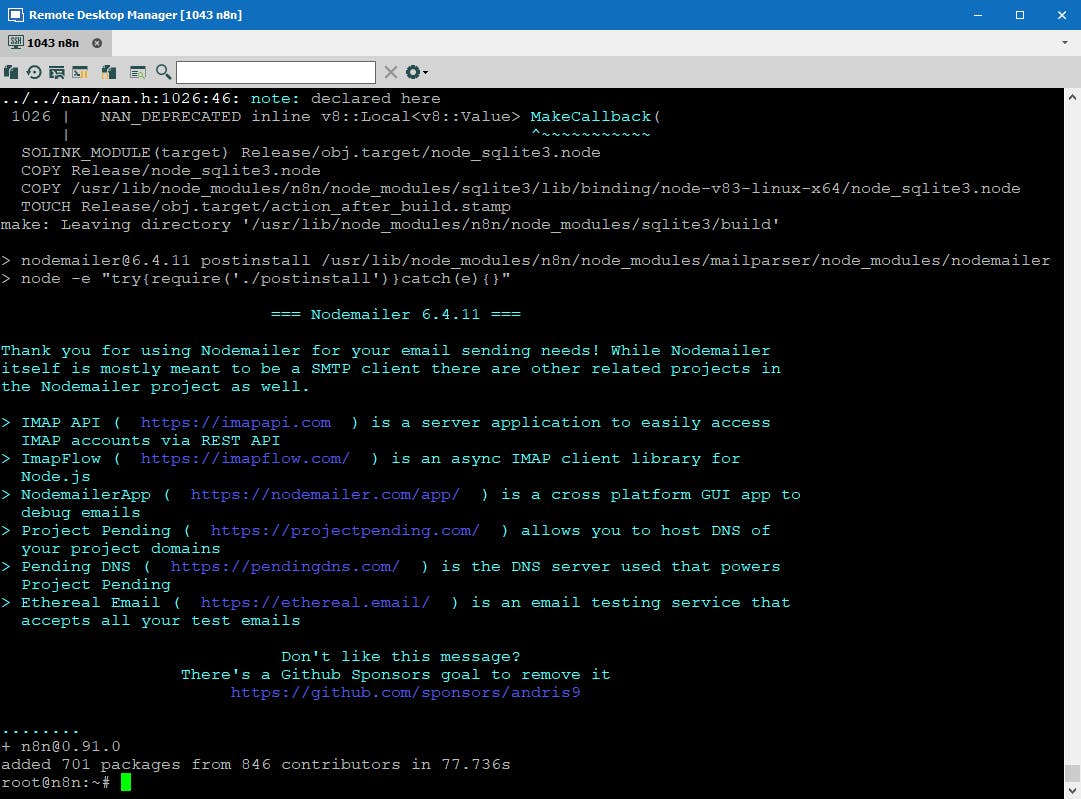The width and height of the screenshot is (1081, 799).
Task: Click the 'MakeCallback(' text
Action: pyautogui.click(x=596, y=117)
